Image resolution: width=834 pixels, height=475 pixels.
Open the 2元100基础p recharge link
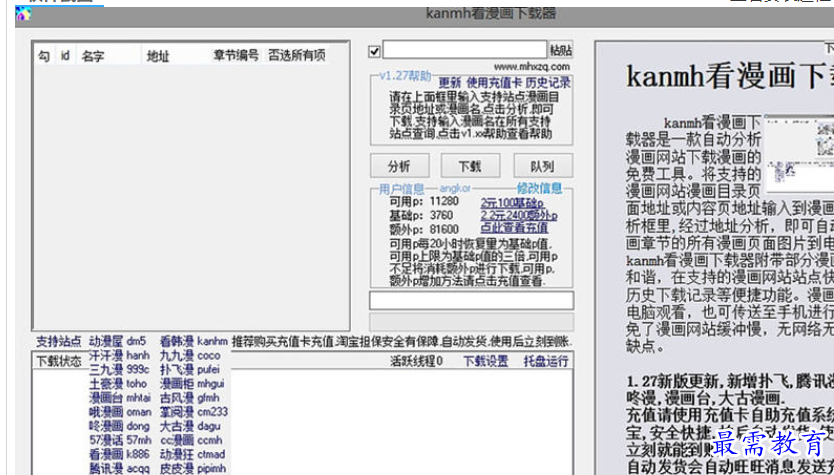coord(513,203)
